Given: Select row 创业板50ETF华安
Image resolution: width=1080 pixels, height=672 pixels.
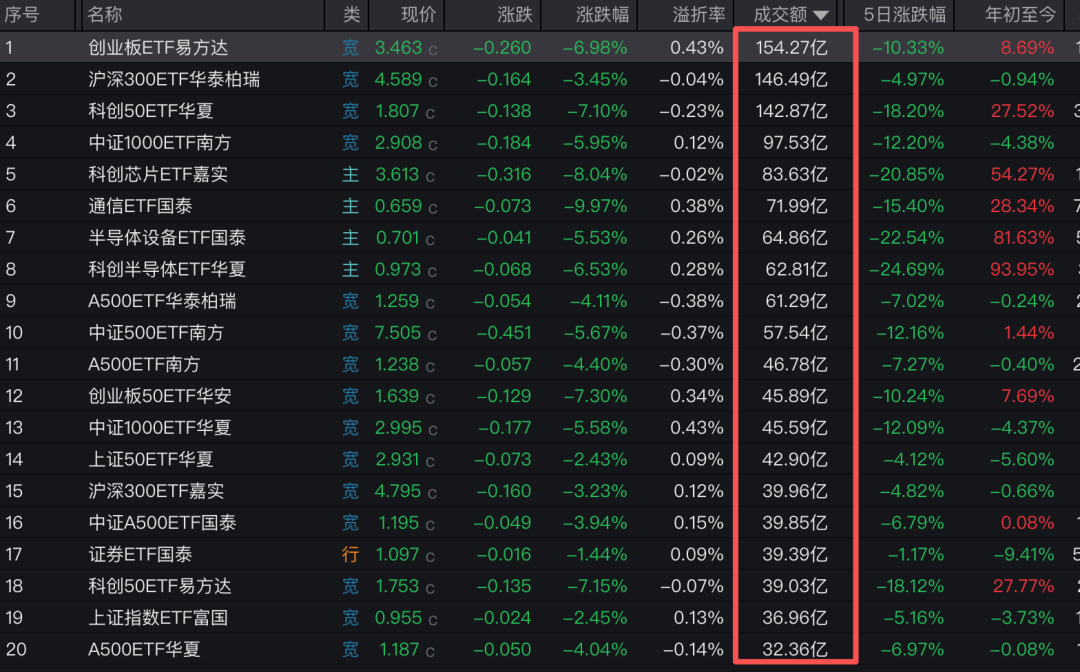Looking at the screenshot, I should point(540,396).
